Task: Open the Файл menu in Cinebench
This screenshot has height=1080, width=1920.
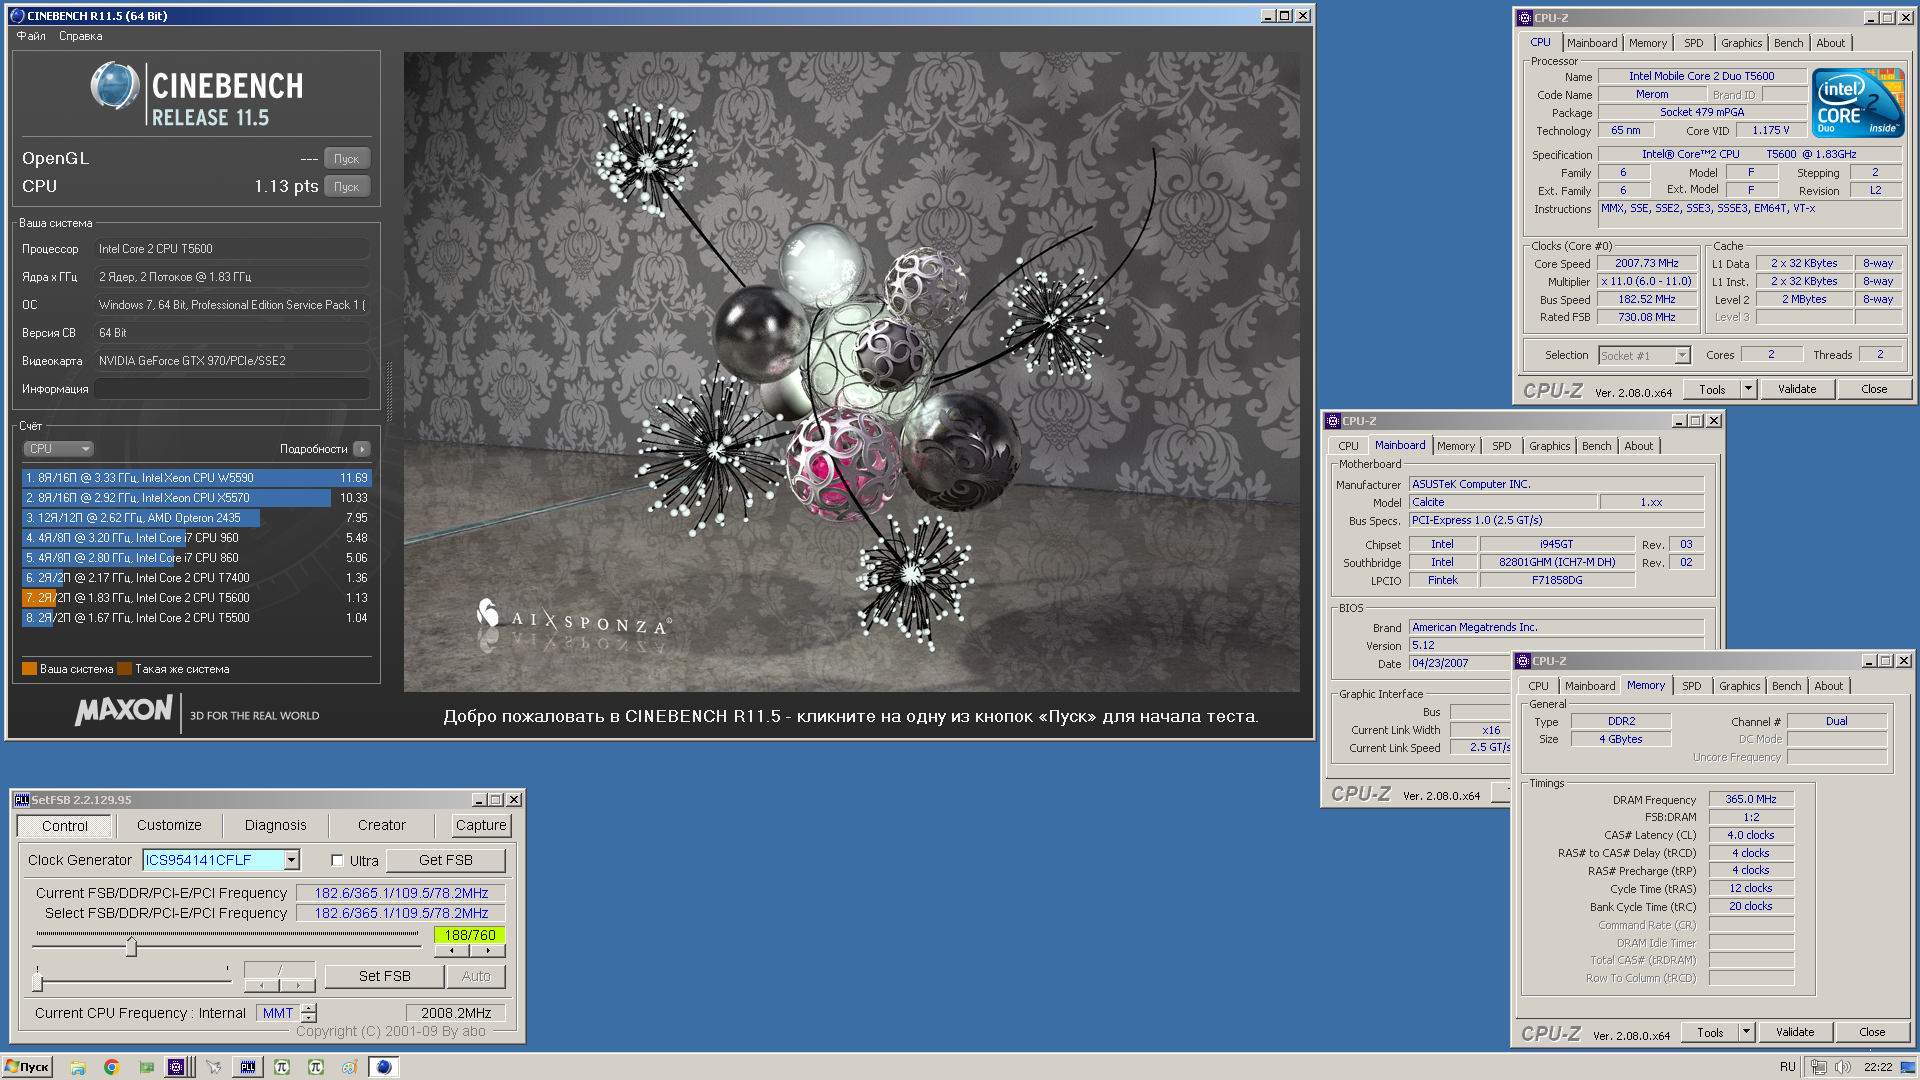Action: pos(31,36)
